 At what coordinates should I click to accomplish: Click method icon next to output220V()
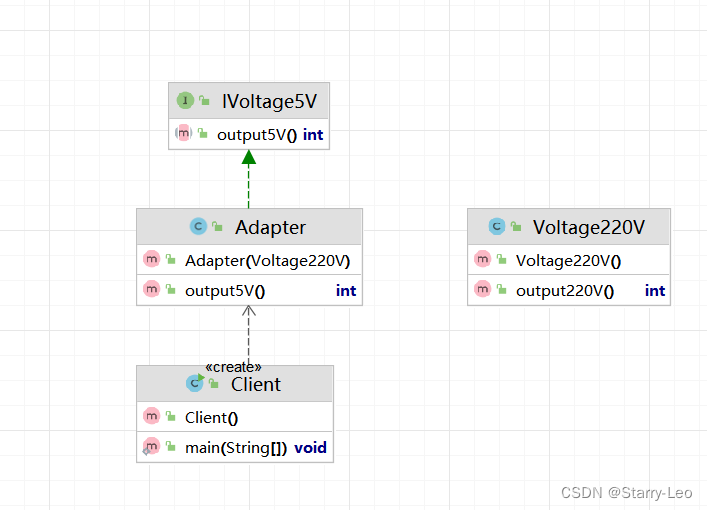482,289
